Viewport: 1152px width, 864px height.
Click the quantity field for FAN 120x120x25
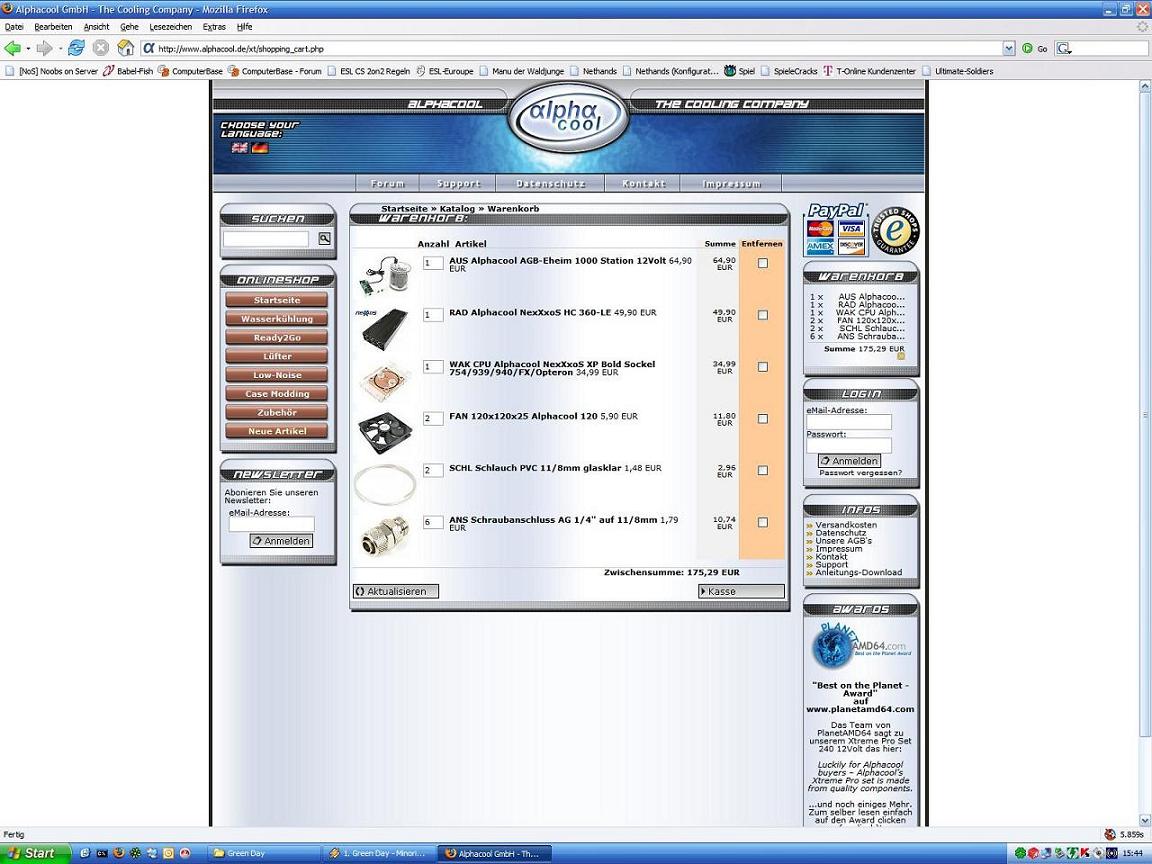[x=433, y=419]
